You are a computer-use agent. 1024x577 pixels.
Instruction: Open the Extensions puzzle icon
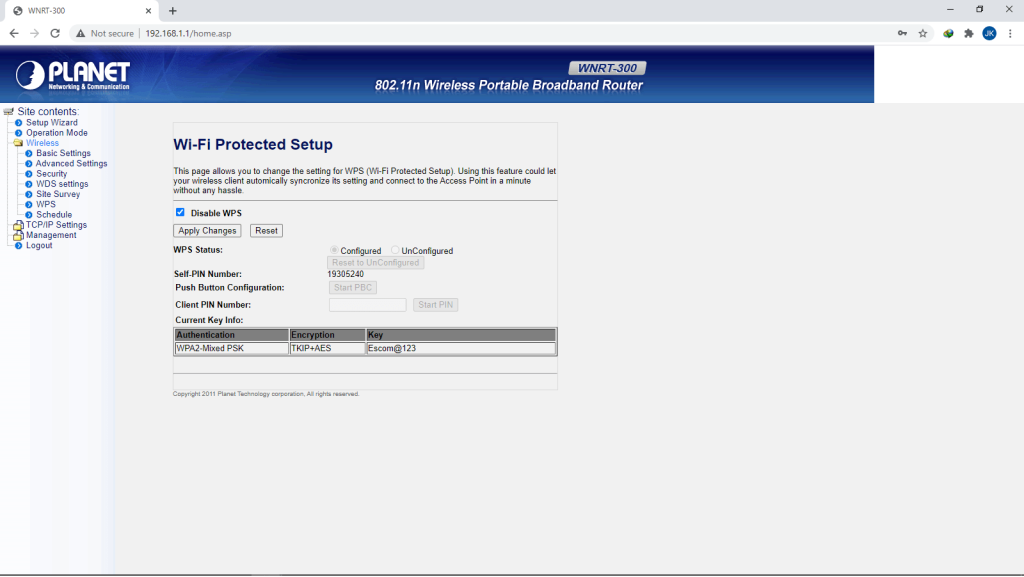click(x=968, y=33)
